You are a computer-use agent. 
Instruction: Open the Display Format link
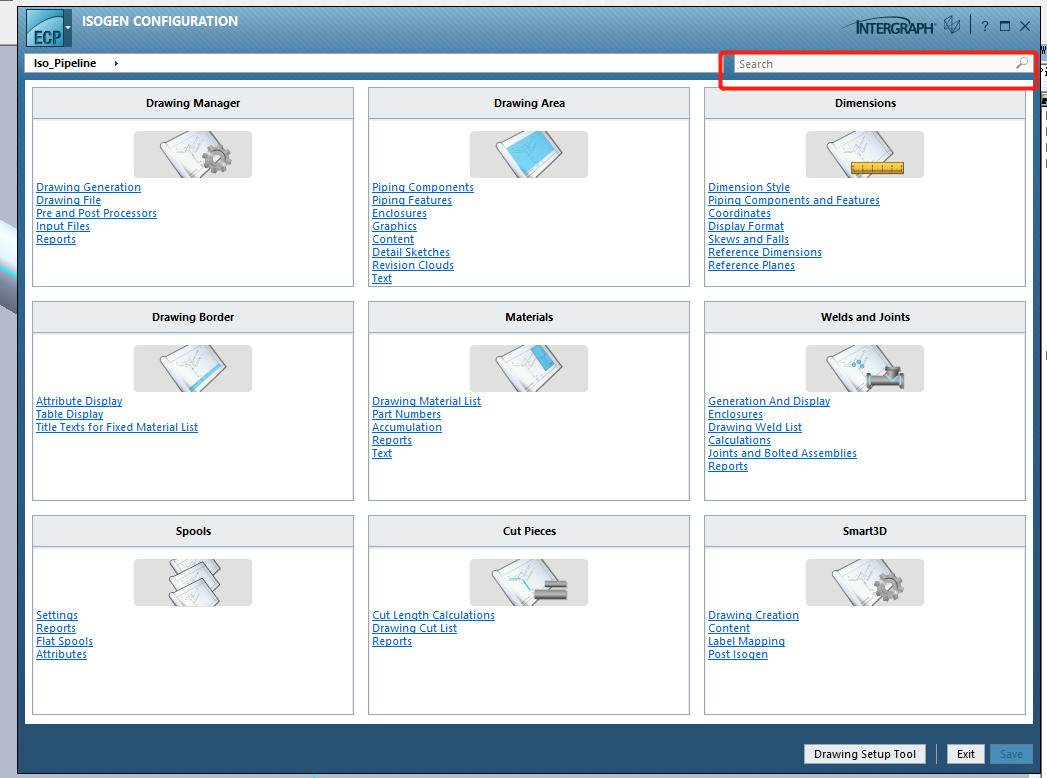click(746, 226)
